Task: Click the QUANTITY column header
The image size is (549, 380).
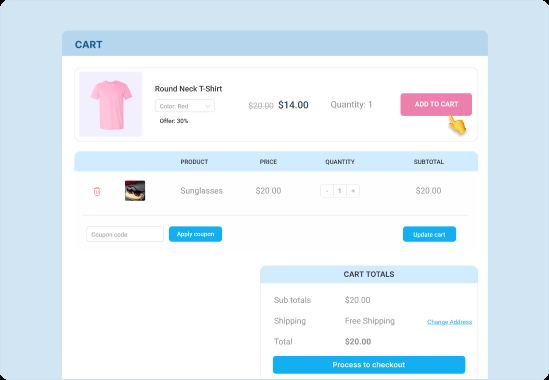Action: [340, 162]
